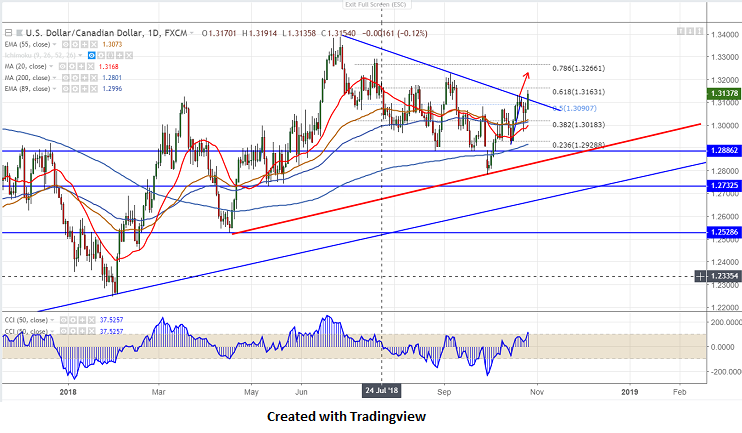Viewport: 742px width, 433px height.
Task: Open settings gear for MA (200, close)
Action: click(x=75, y=78)
